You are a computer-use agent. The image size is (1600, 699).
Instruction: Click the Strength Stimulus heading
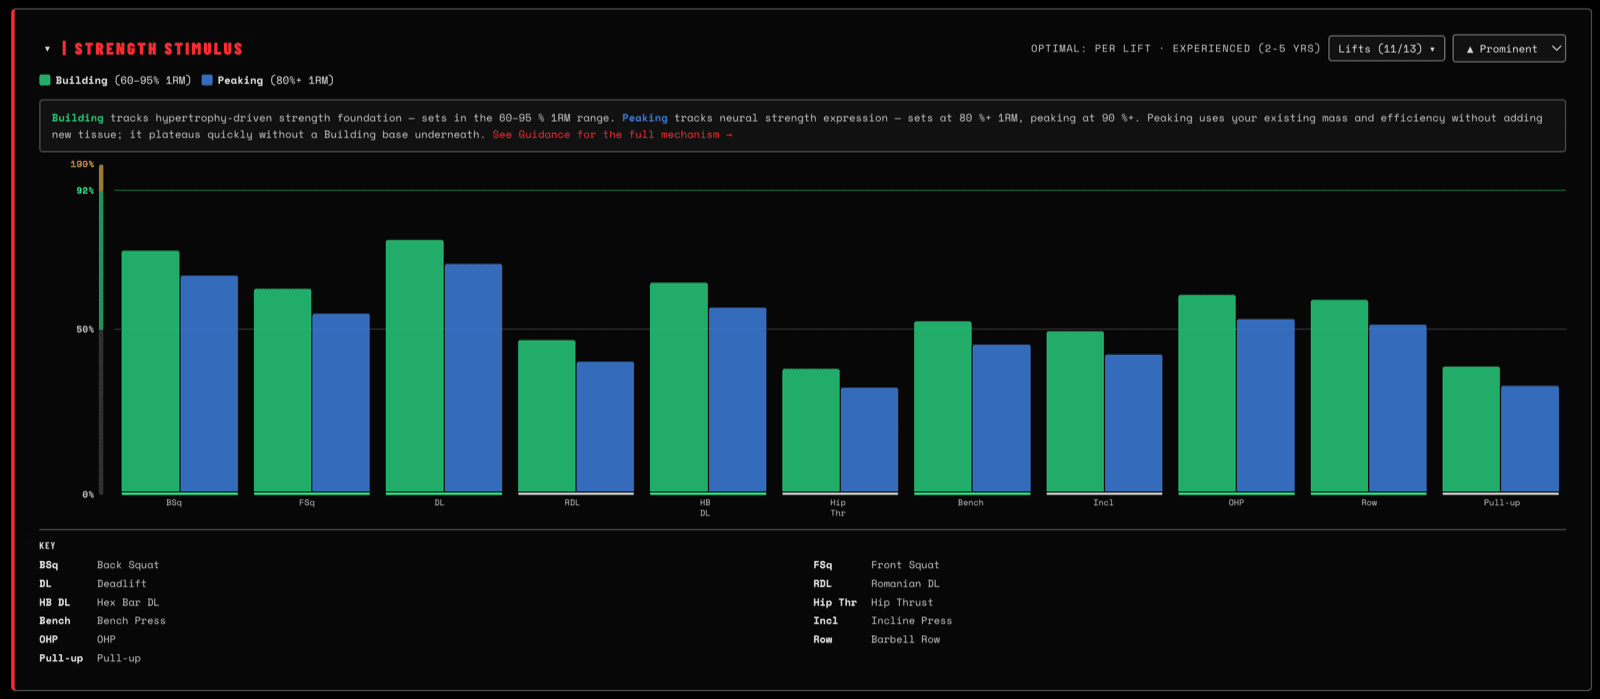point(158,48)
